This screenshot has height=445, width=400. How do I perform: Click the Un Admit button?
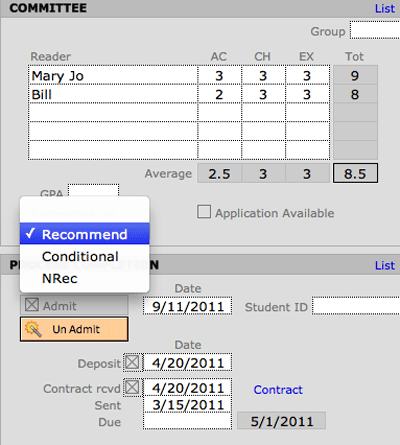click(x=74, y=329)
